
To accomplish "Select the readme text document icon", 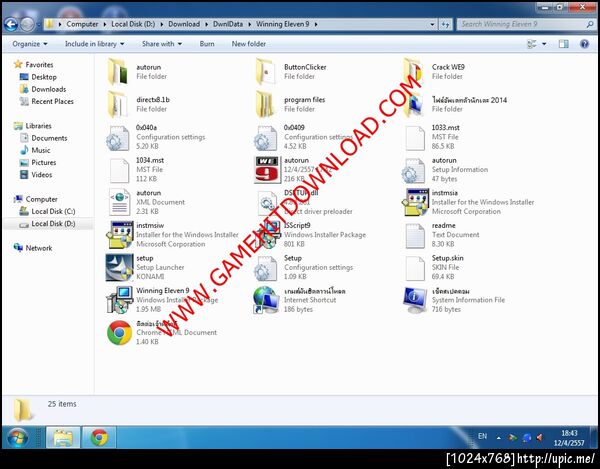I will coord(415,235).
